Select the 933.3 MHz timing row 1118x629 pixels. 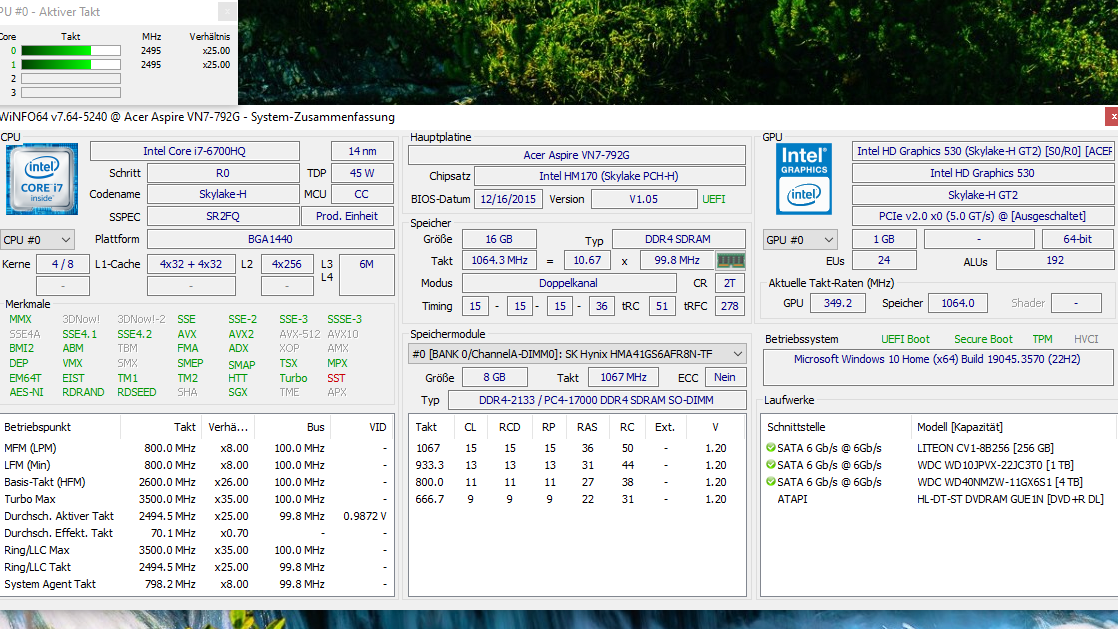point(577,465)
